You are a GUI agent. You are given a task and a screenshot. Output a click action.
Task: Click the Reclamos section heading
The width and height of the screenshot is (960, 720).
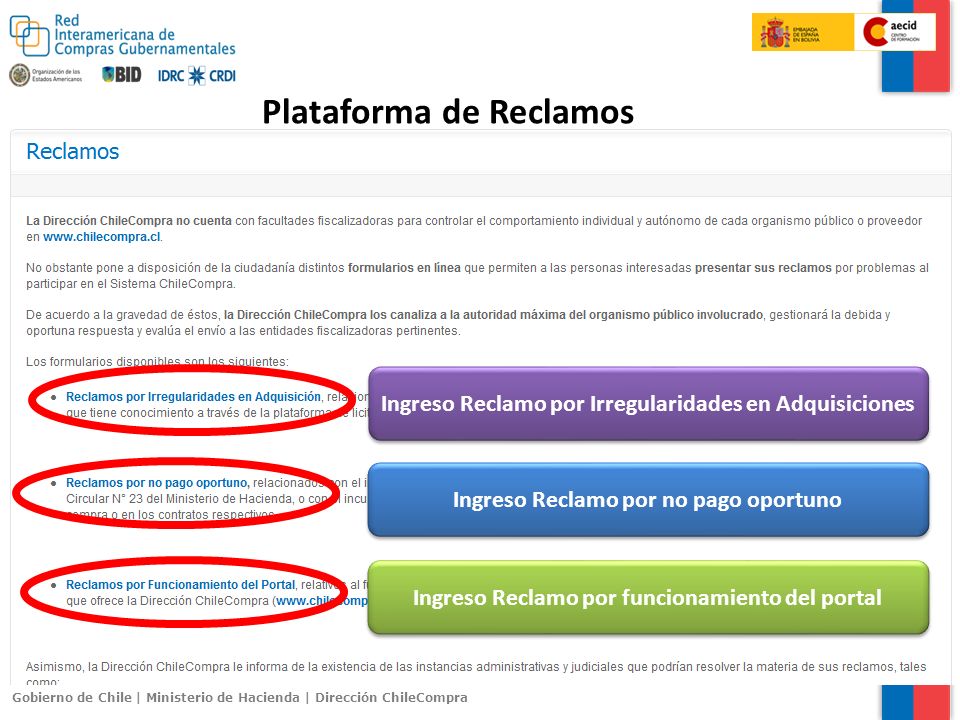pos(72,151)
